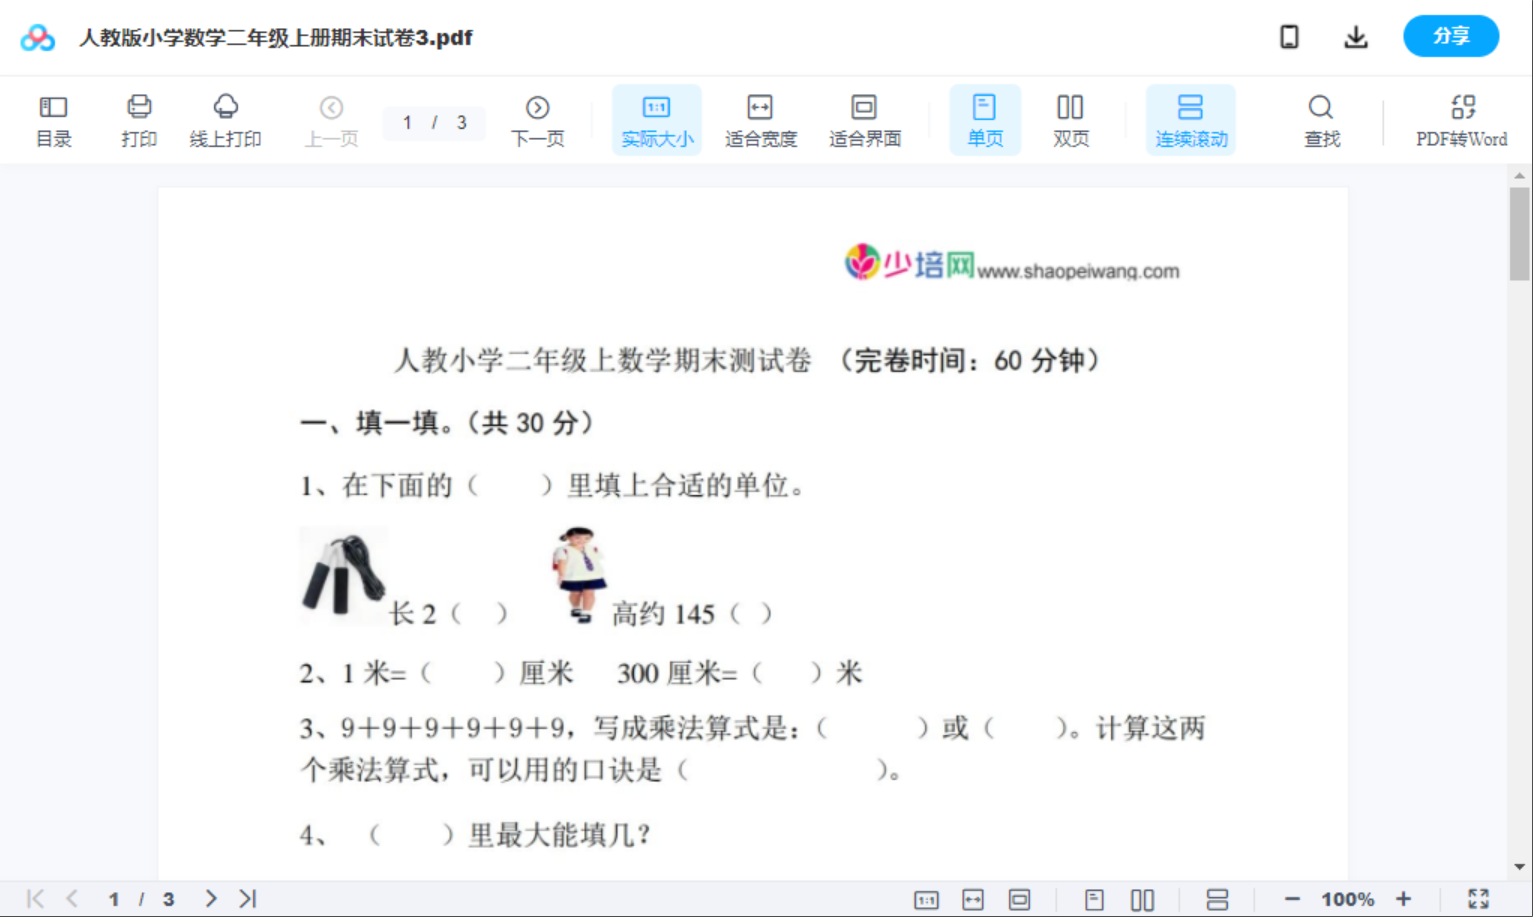Zoom in with the plus control
This screenshot has width=1533, height=917.
[x=1405, y=897]
